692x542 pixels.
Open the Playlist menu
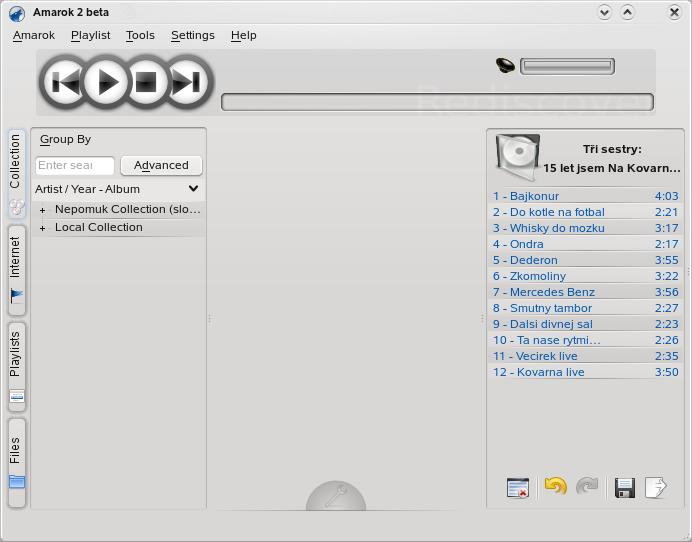point(90,35)
